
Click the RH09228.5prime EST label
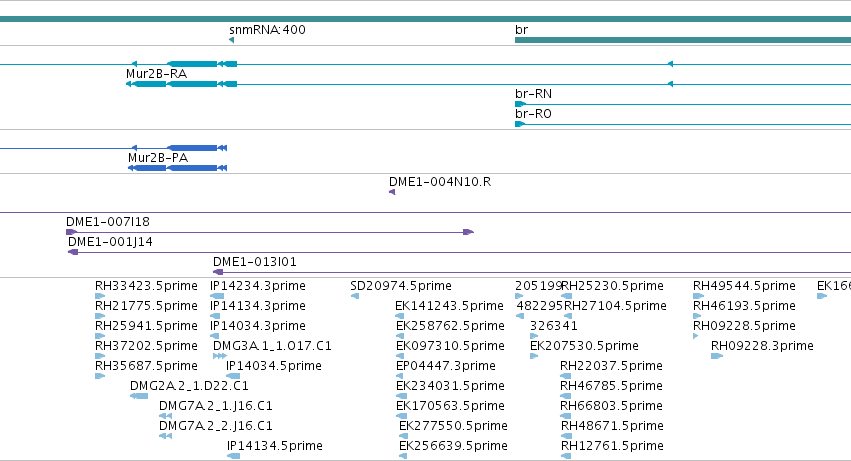(744, 326)
